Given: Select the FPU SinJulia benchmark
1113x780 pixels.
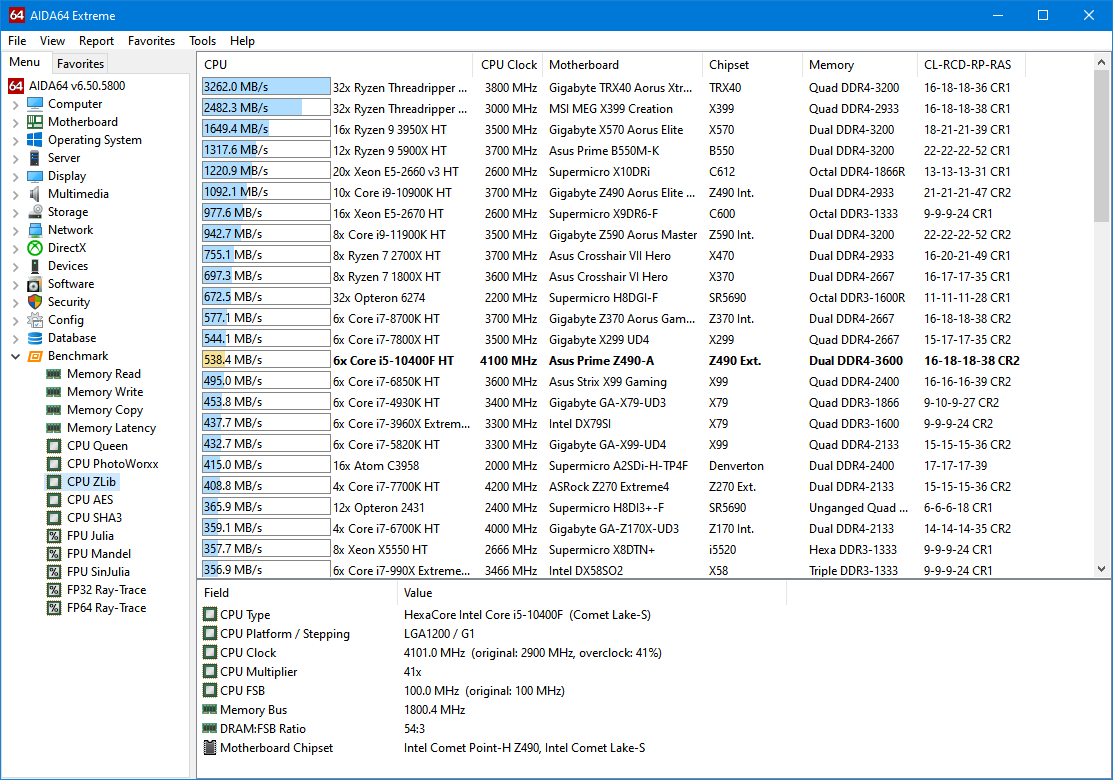Looking at the screenshot, I should (98, 571).
